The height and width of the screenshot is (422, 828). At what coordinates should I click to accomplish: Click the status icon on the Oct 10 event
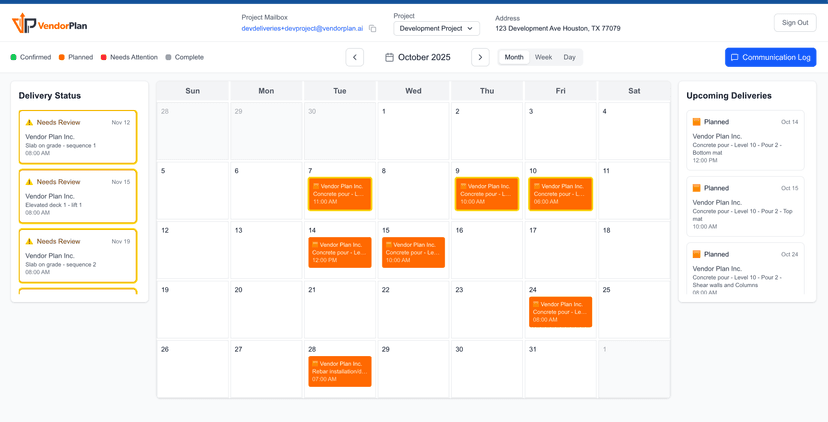537,186
